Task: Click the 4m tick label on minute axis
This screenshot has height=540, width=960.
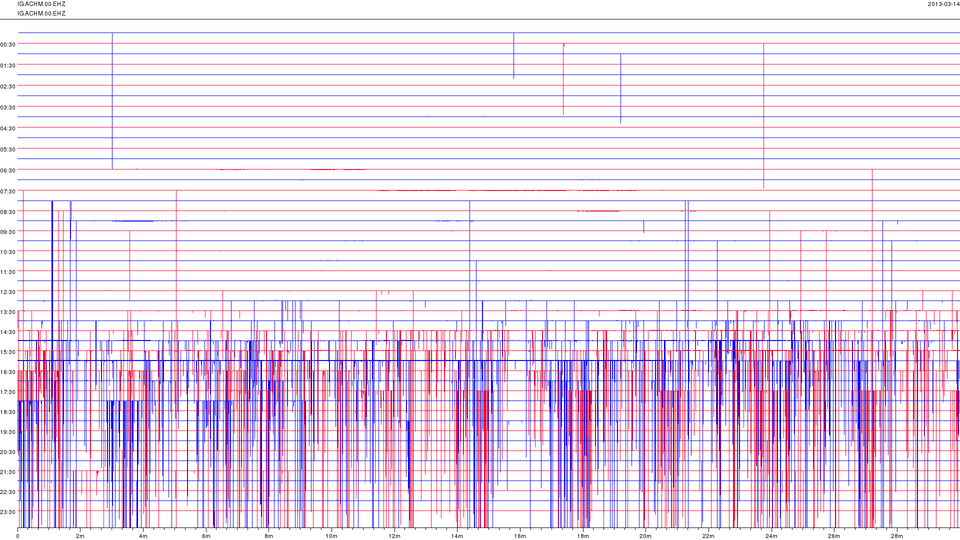Action: tap(143, 536)
